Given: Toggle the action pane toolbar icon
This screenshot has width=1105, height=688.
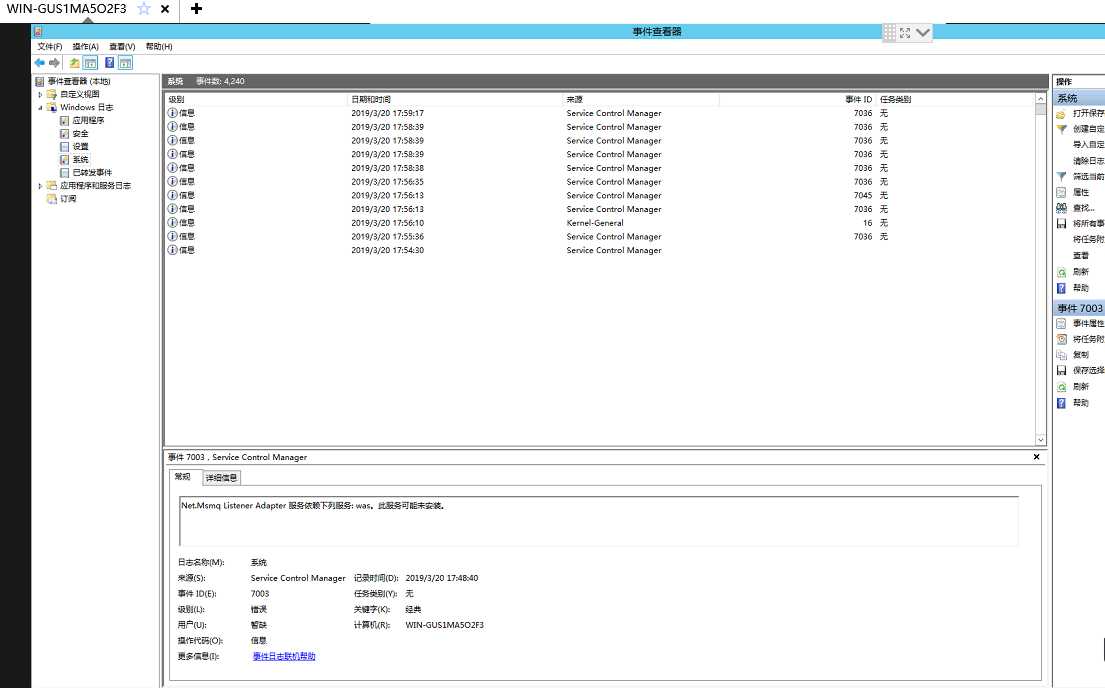Looking at the screenshot, I should click(125, 63).
